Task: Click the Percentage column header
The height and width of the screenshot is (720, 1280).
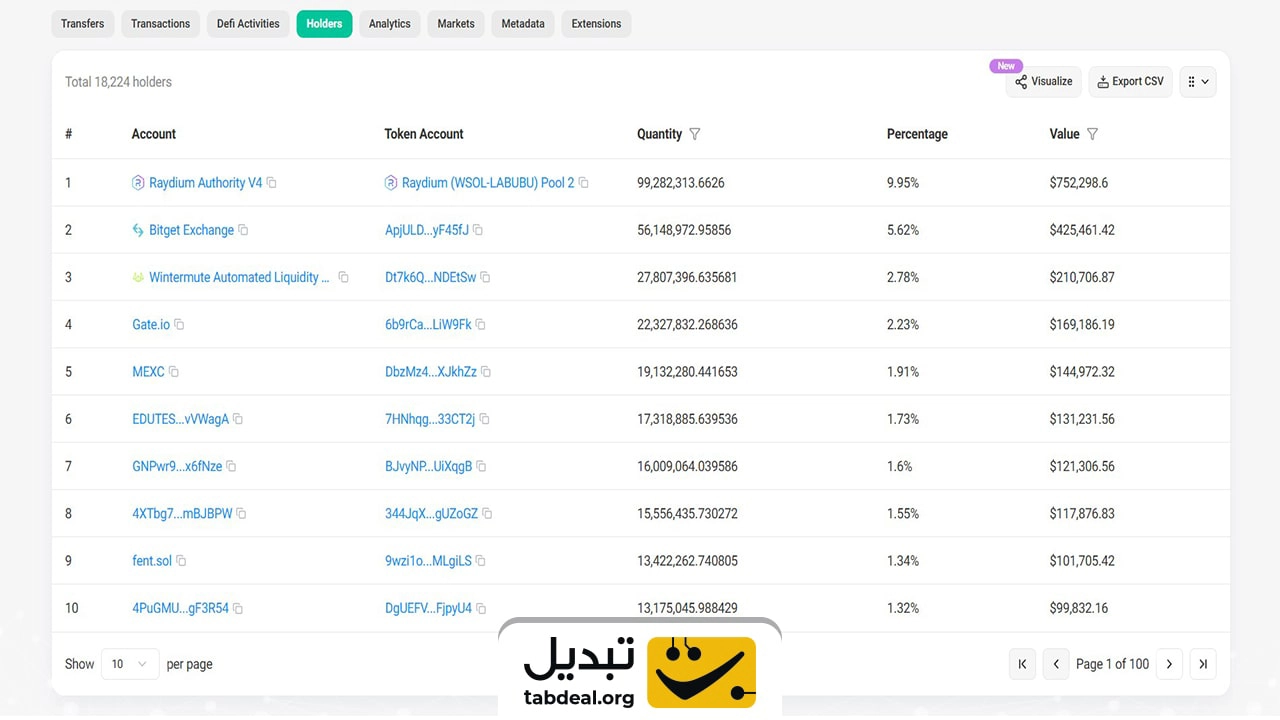Action: point(917,134)
